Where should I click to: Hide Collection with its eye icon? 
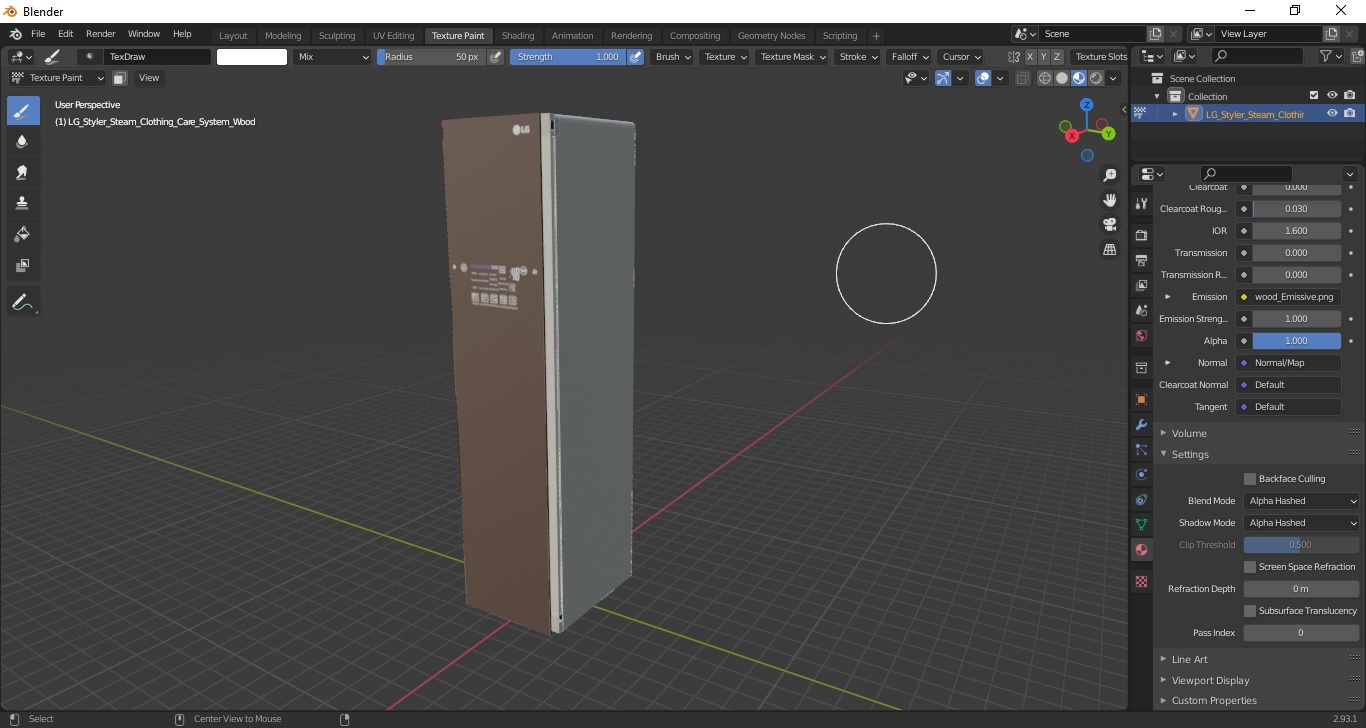pos(1332,96)
